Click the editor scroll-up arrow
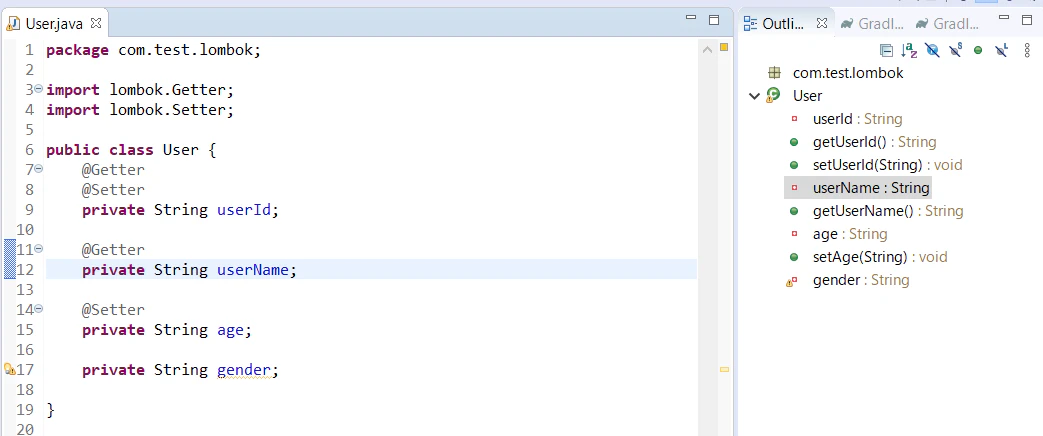The width and height of the screenshot is (1043, 436). click(706, 49)
